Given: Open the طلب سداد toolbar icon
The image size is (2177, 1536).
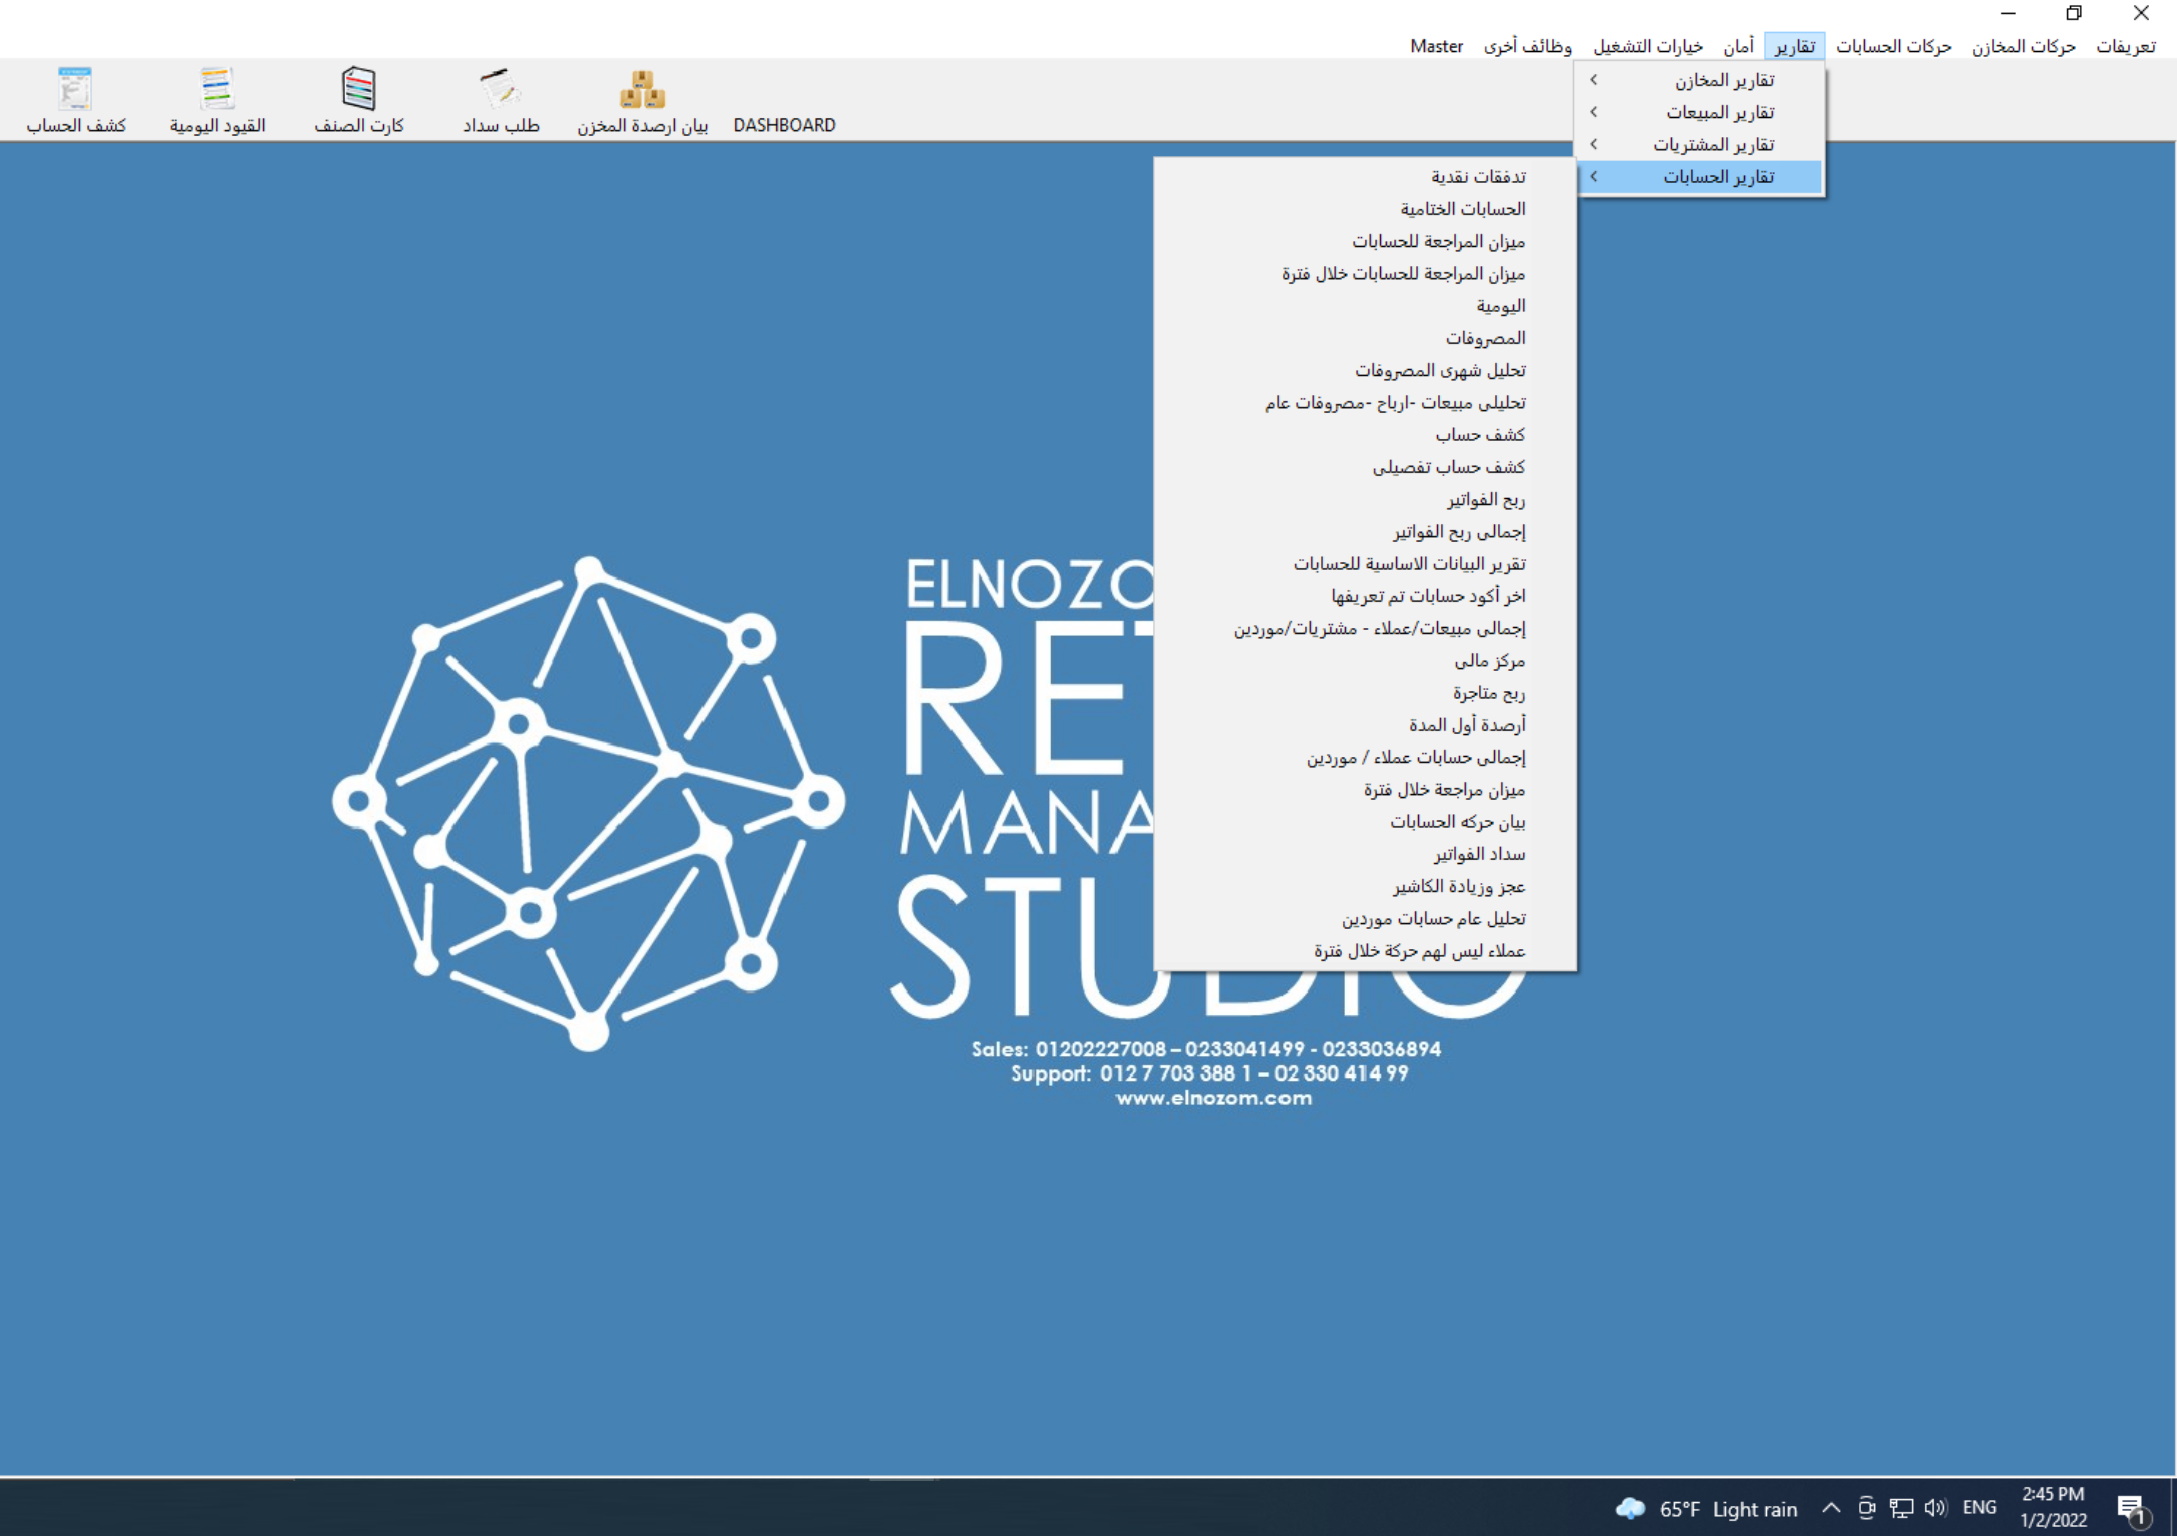Looking at the screenshot, I should (501, 100).
